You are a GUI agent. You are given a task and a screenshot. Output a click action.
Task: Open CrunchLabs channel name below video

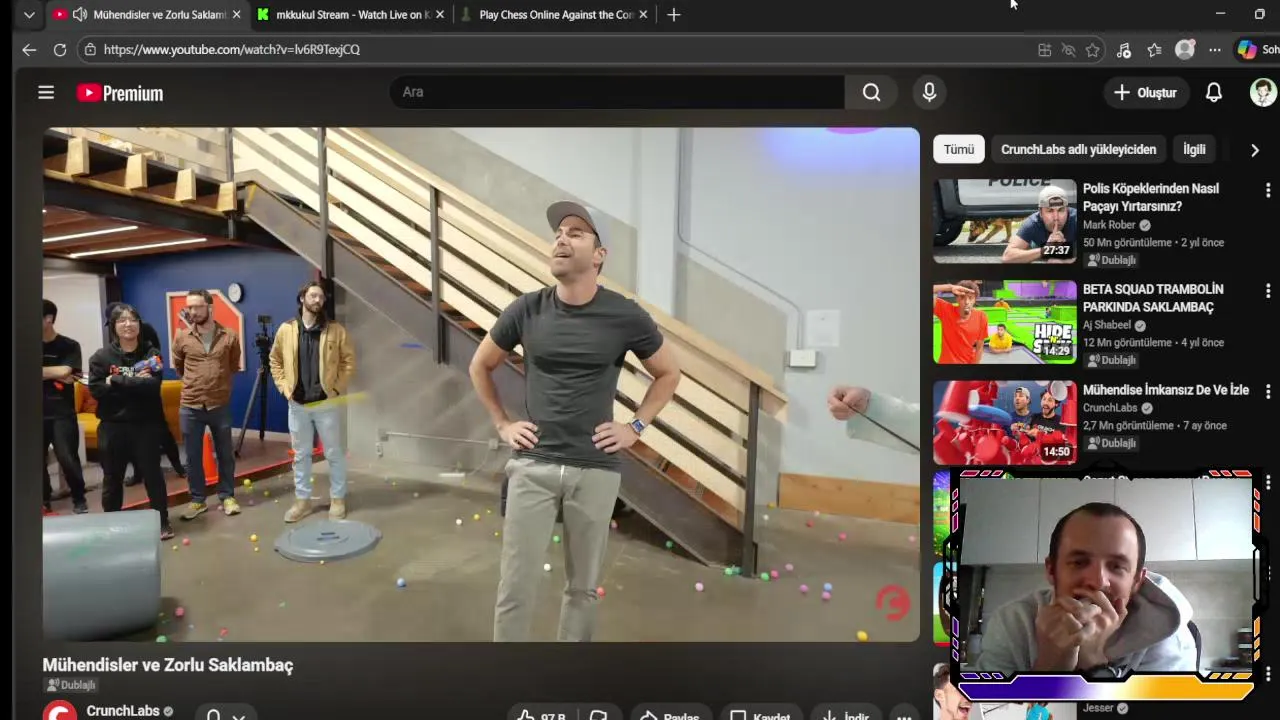(x=123, y=710)
